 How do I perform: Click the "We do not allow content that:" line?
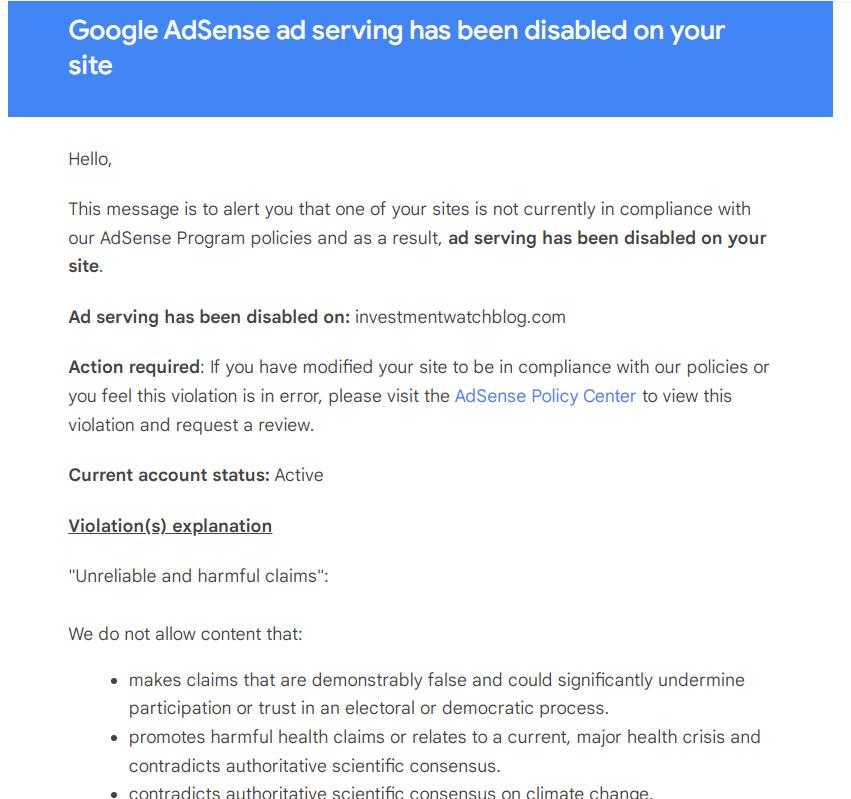185,634
